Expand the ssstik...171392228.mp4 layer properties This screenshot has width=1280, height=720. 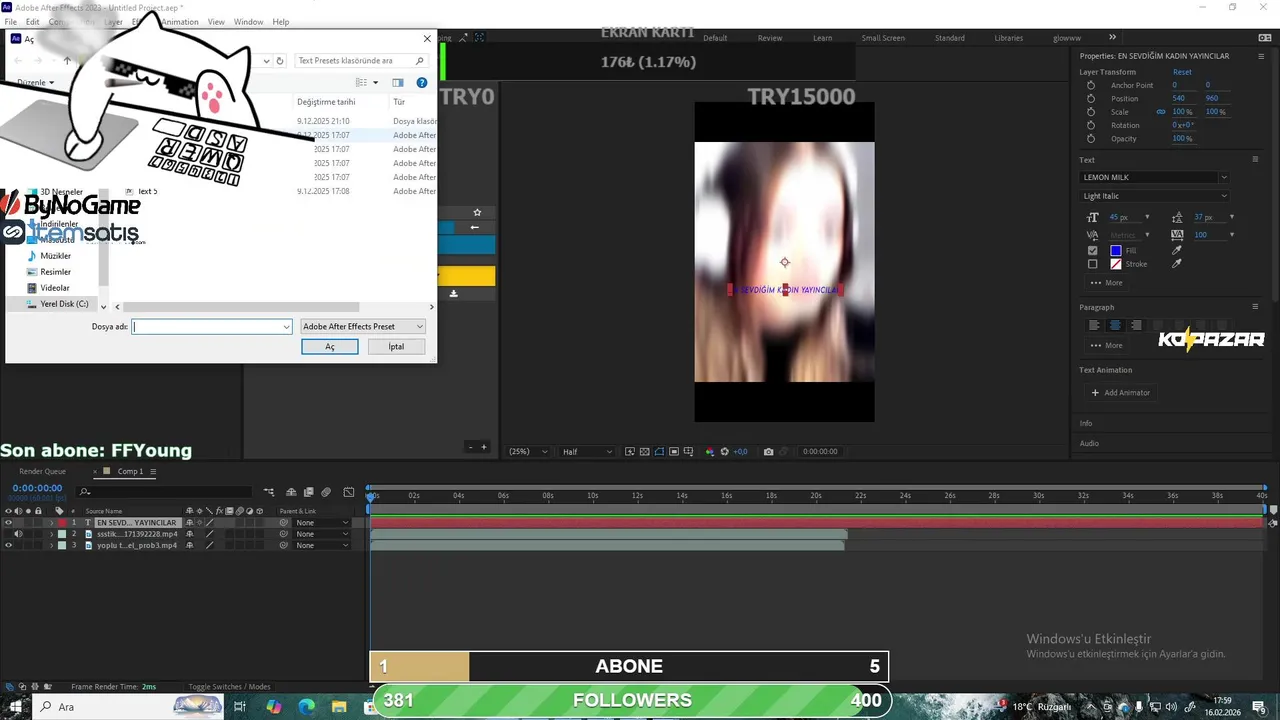point(52,534)
